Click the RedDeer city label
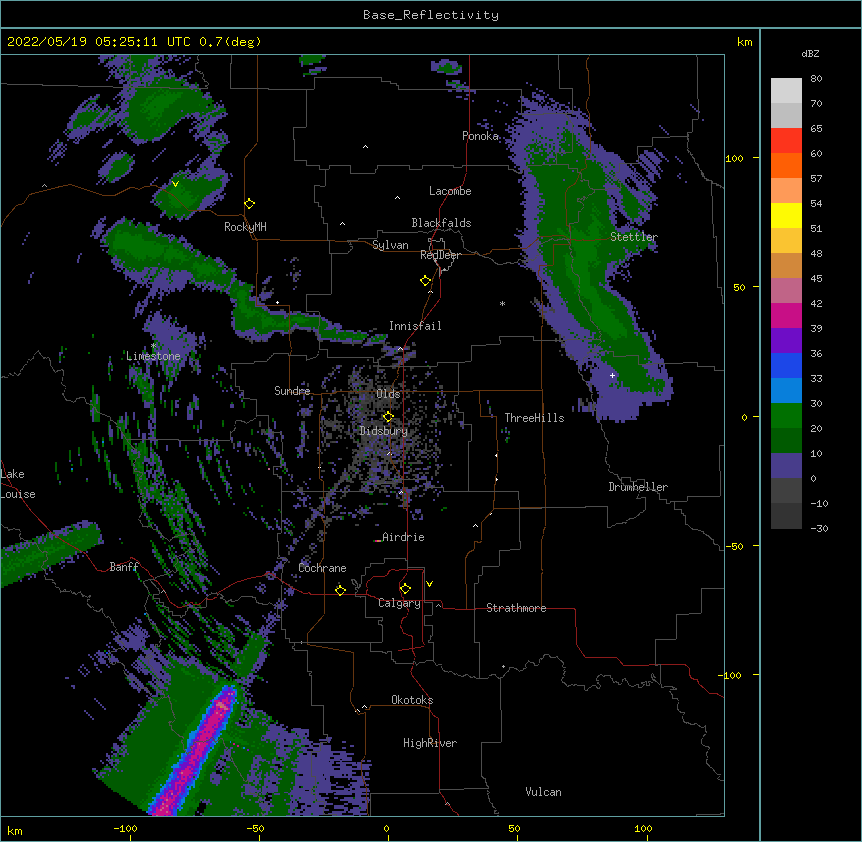The width and height of the screenshot is (862, 842). pos(440,255)
